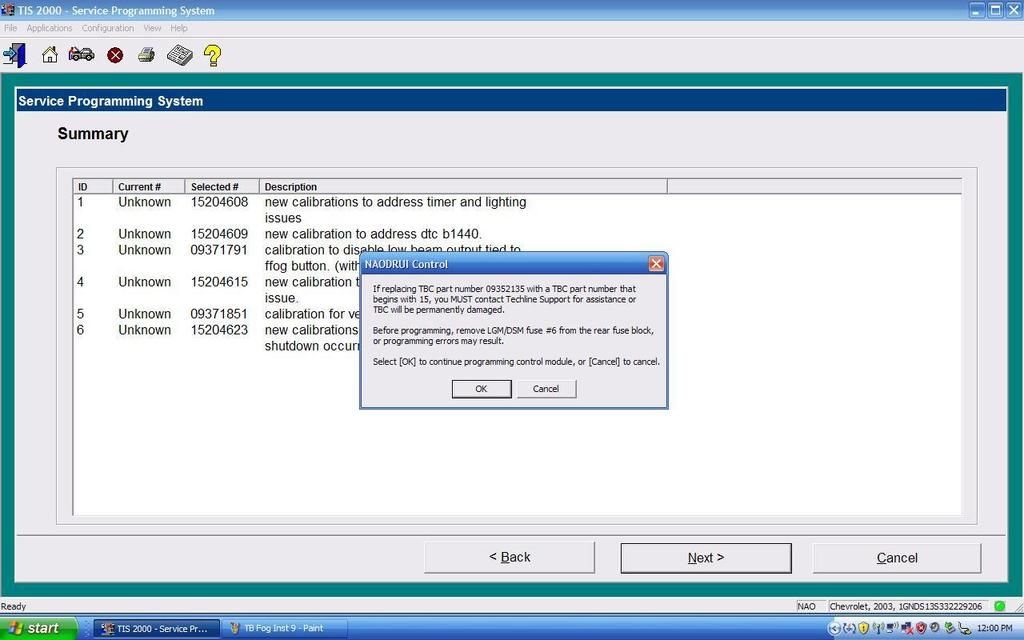Click the Ready status text
Image resolution: width=1024 pixels, height=640 pixels.
tap(14, 606)
